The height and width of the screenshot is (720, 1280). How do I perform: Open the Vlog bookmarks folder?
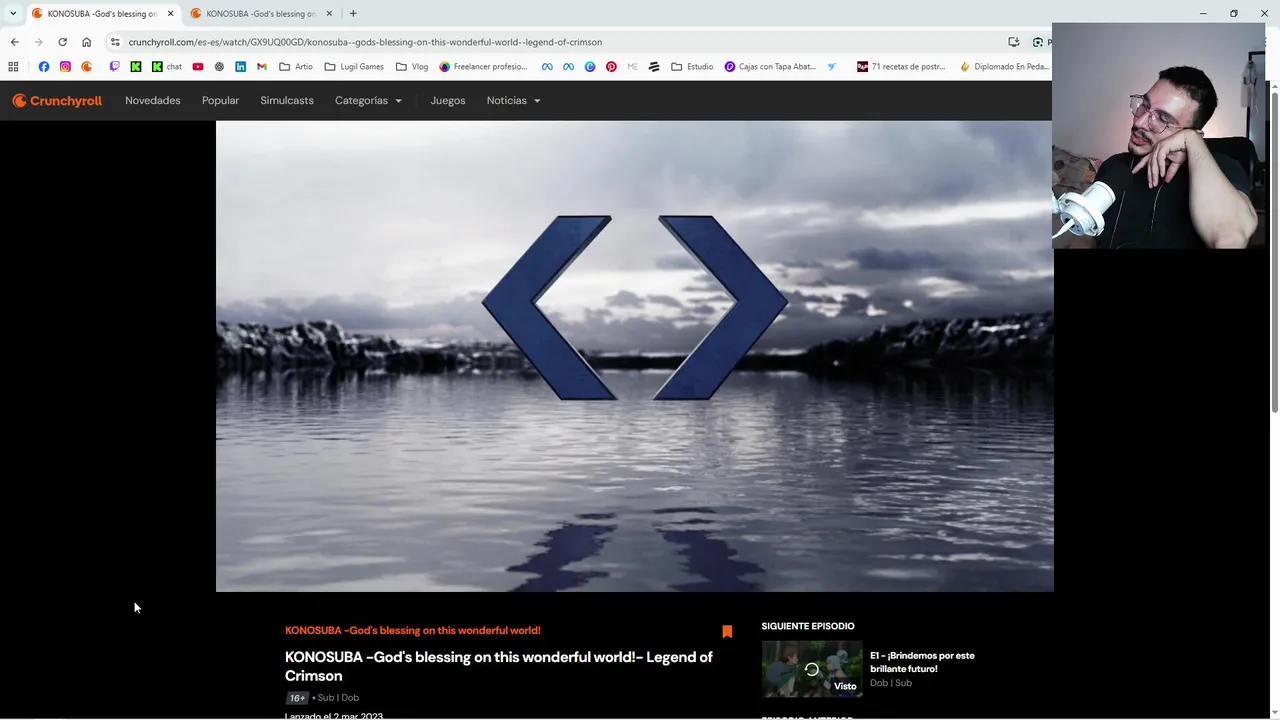pos(412,67)
